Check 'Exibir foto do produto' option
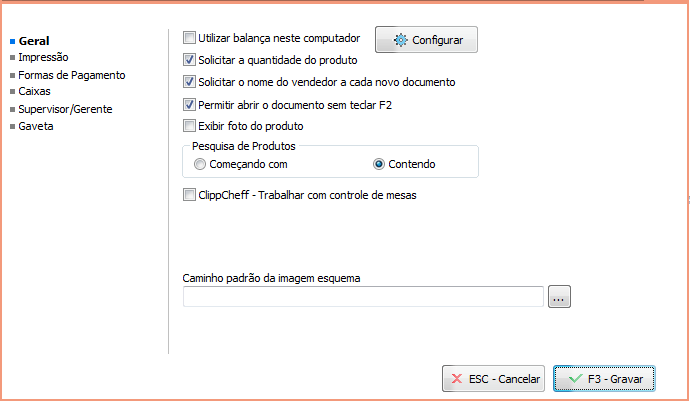 pos(190,126)
